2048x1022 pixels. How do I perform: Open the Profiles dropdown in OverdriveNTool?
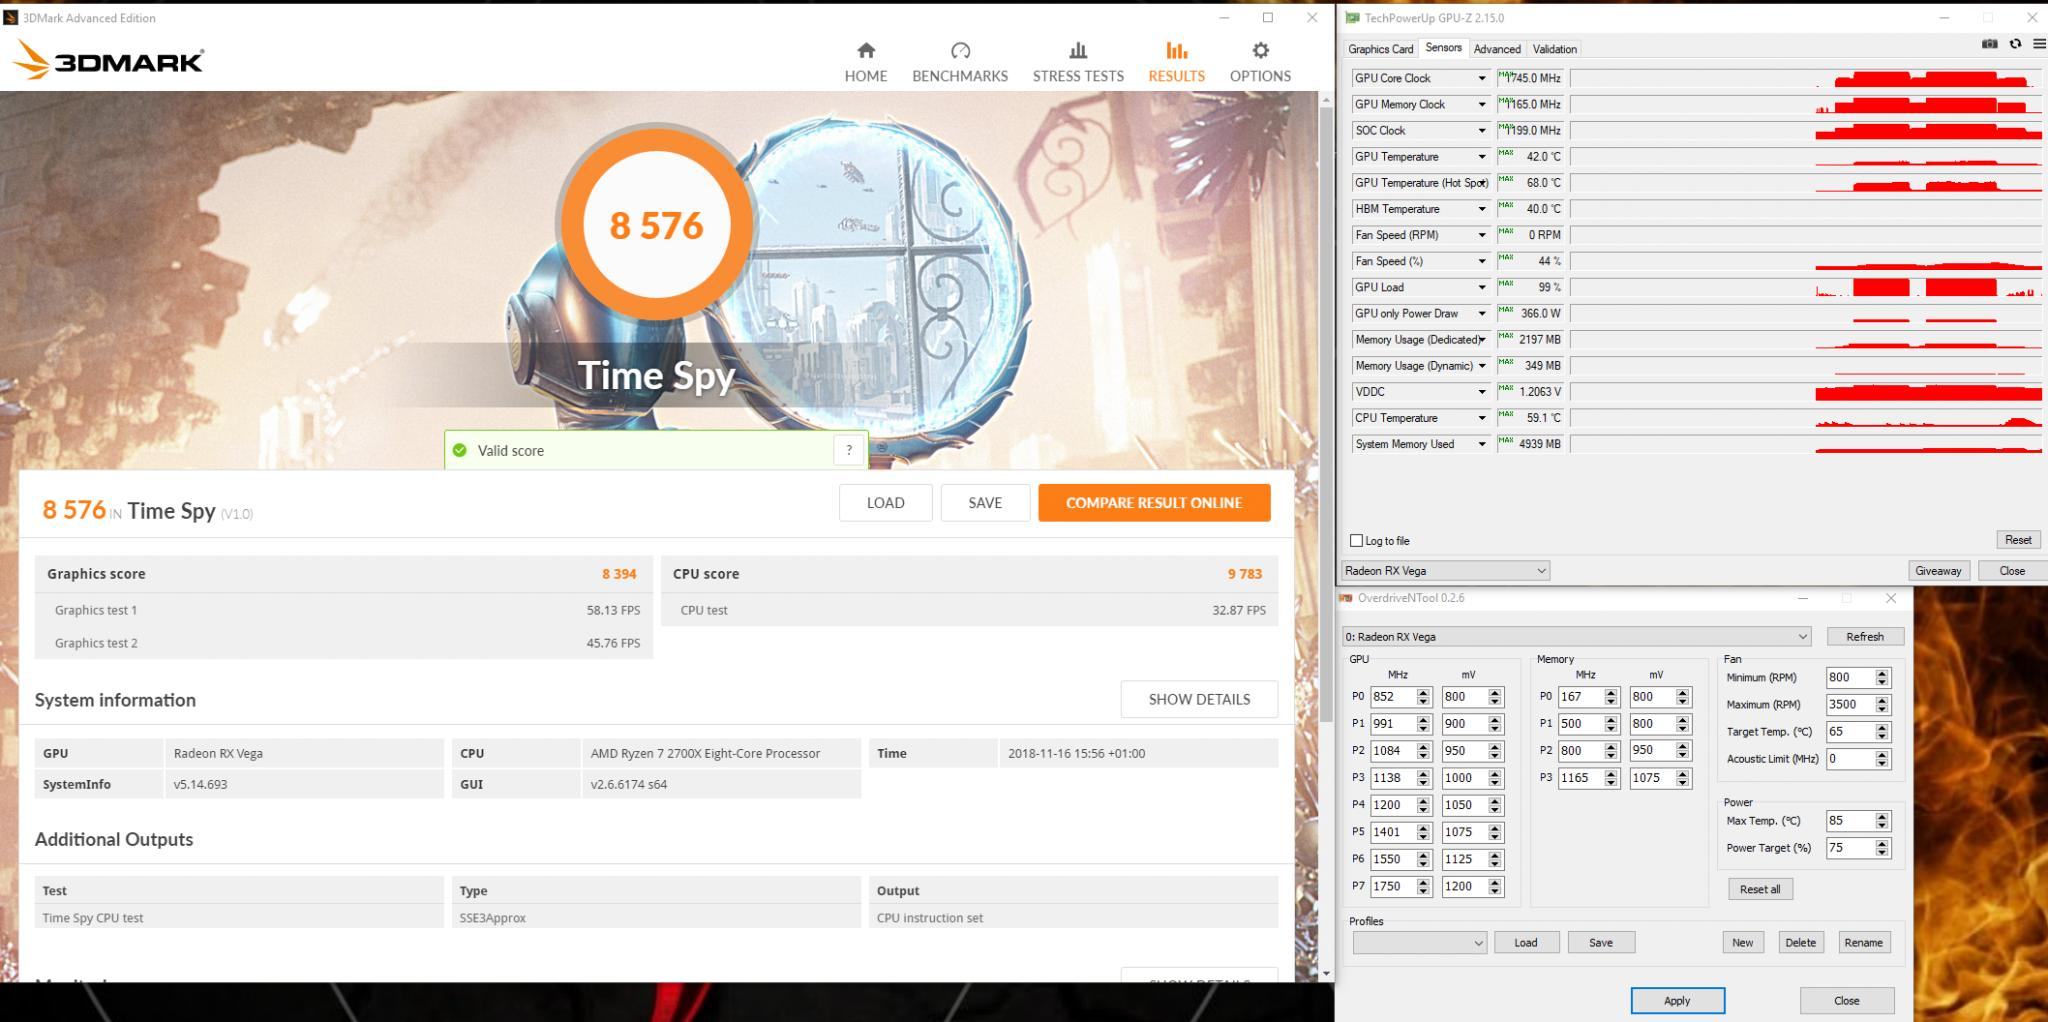pos(1420,943)
